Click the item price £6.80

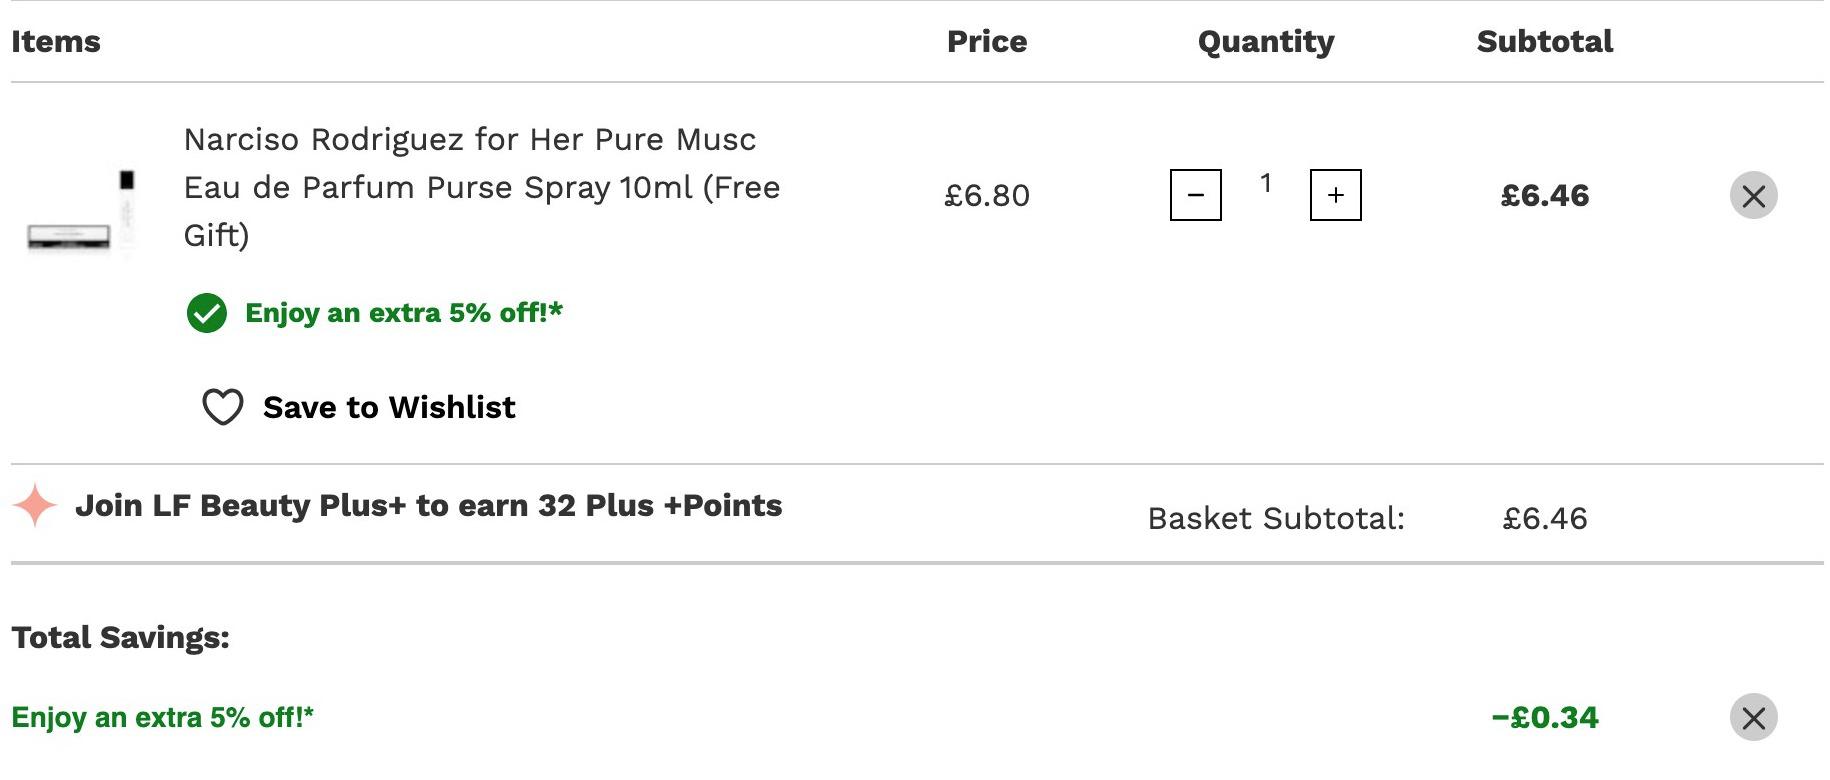point(987,196)
